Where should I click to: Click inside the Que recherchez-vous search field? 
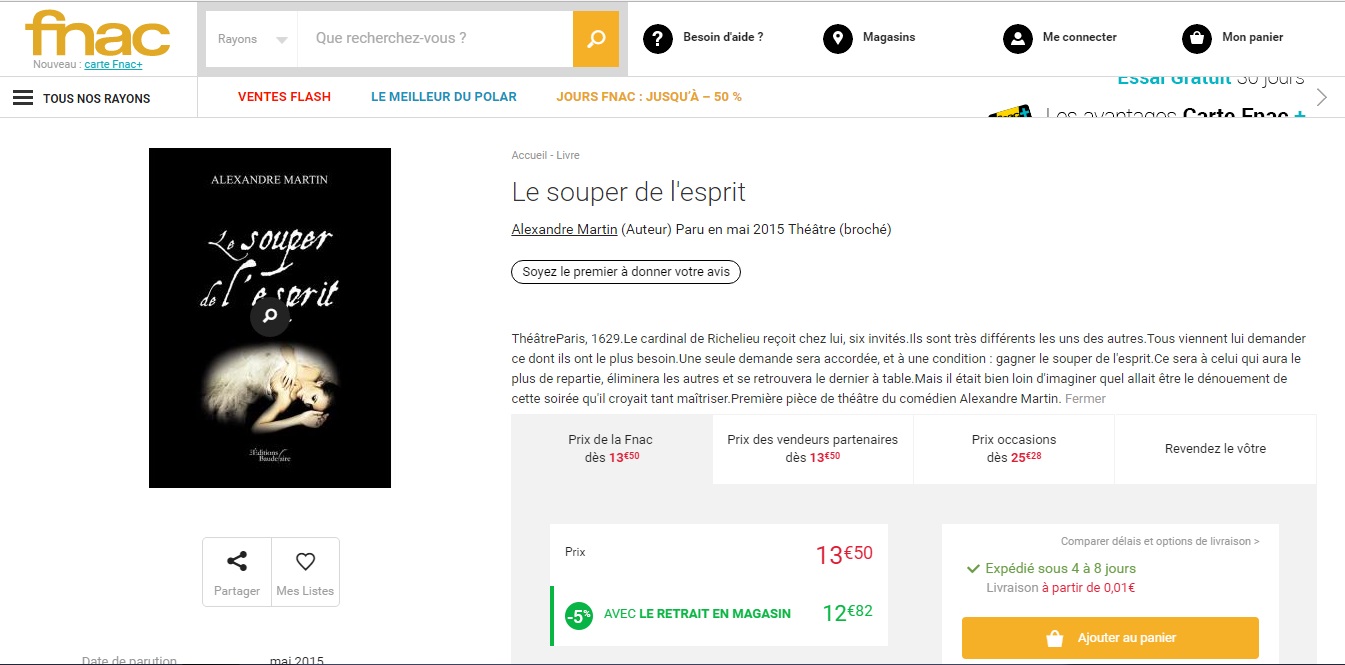point(430,38)
